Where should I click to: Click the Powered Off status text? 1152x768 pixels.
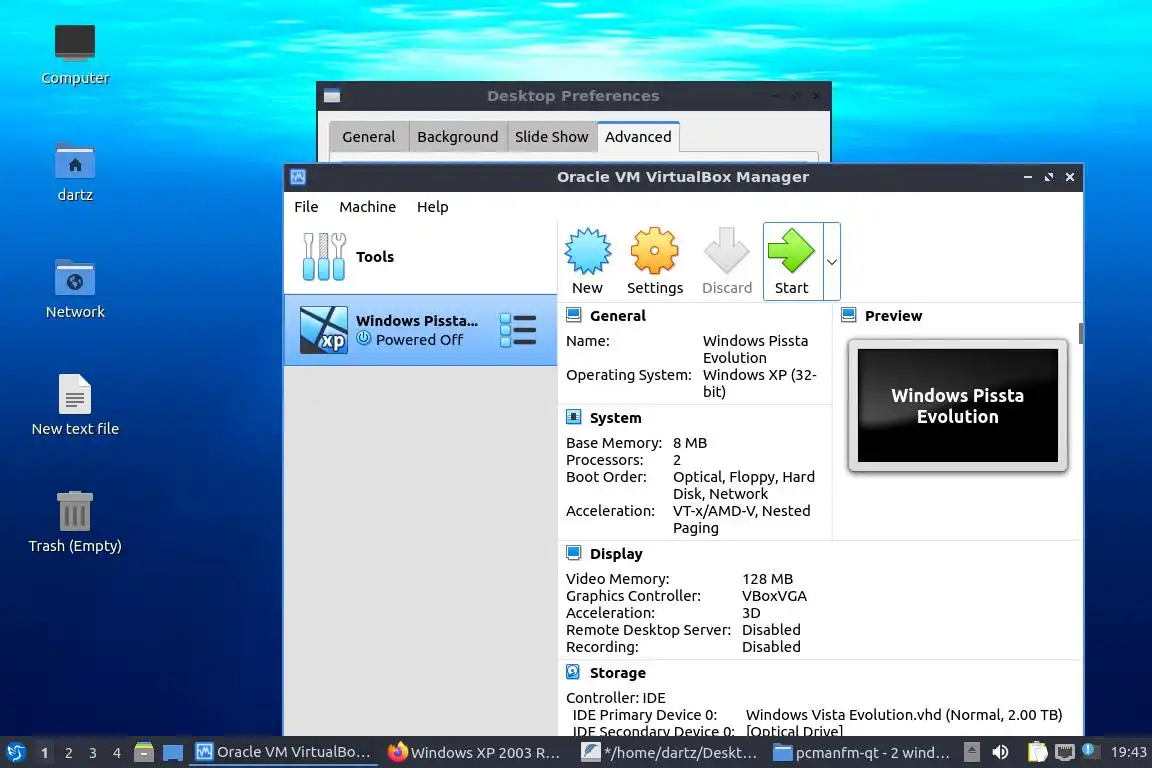(419, 340)
